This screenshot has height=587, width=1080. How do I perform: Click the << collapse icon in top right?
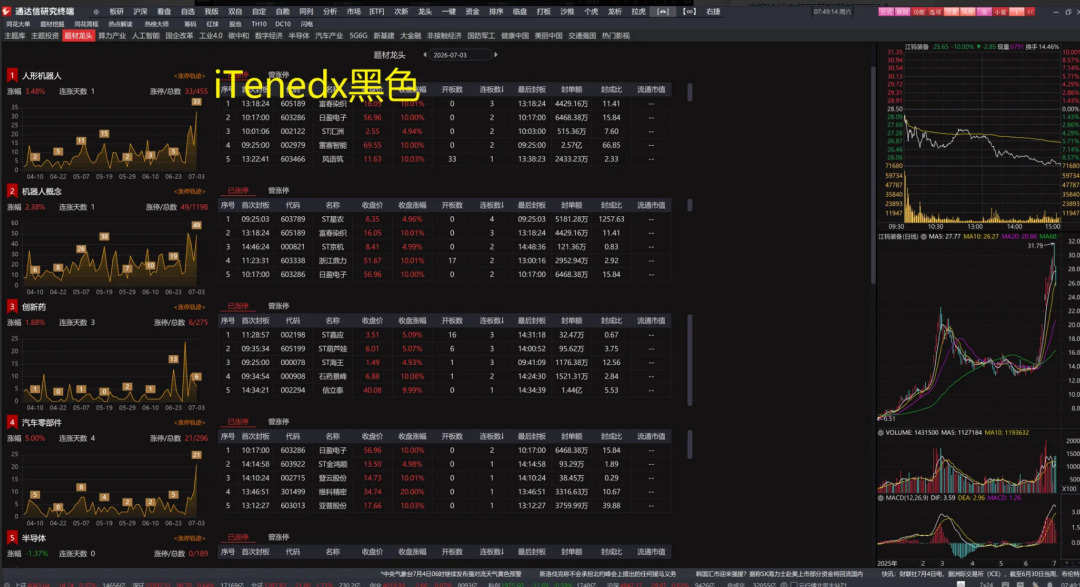[1030, 12]
